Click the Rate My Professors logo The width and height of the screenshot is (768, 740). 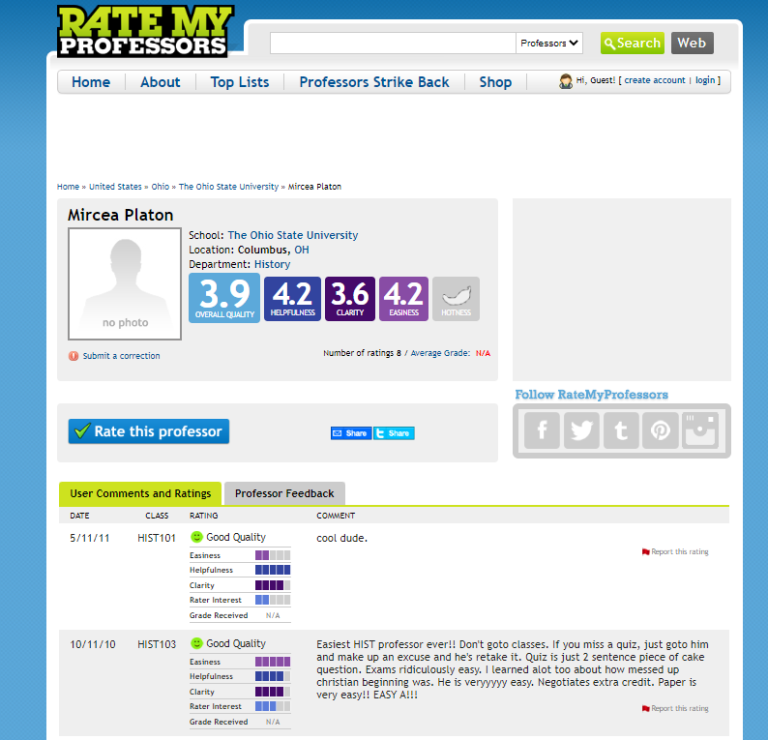coord(145,31)
